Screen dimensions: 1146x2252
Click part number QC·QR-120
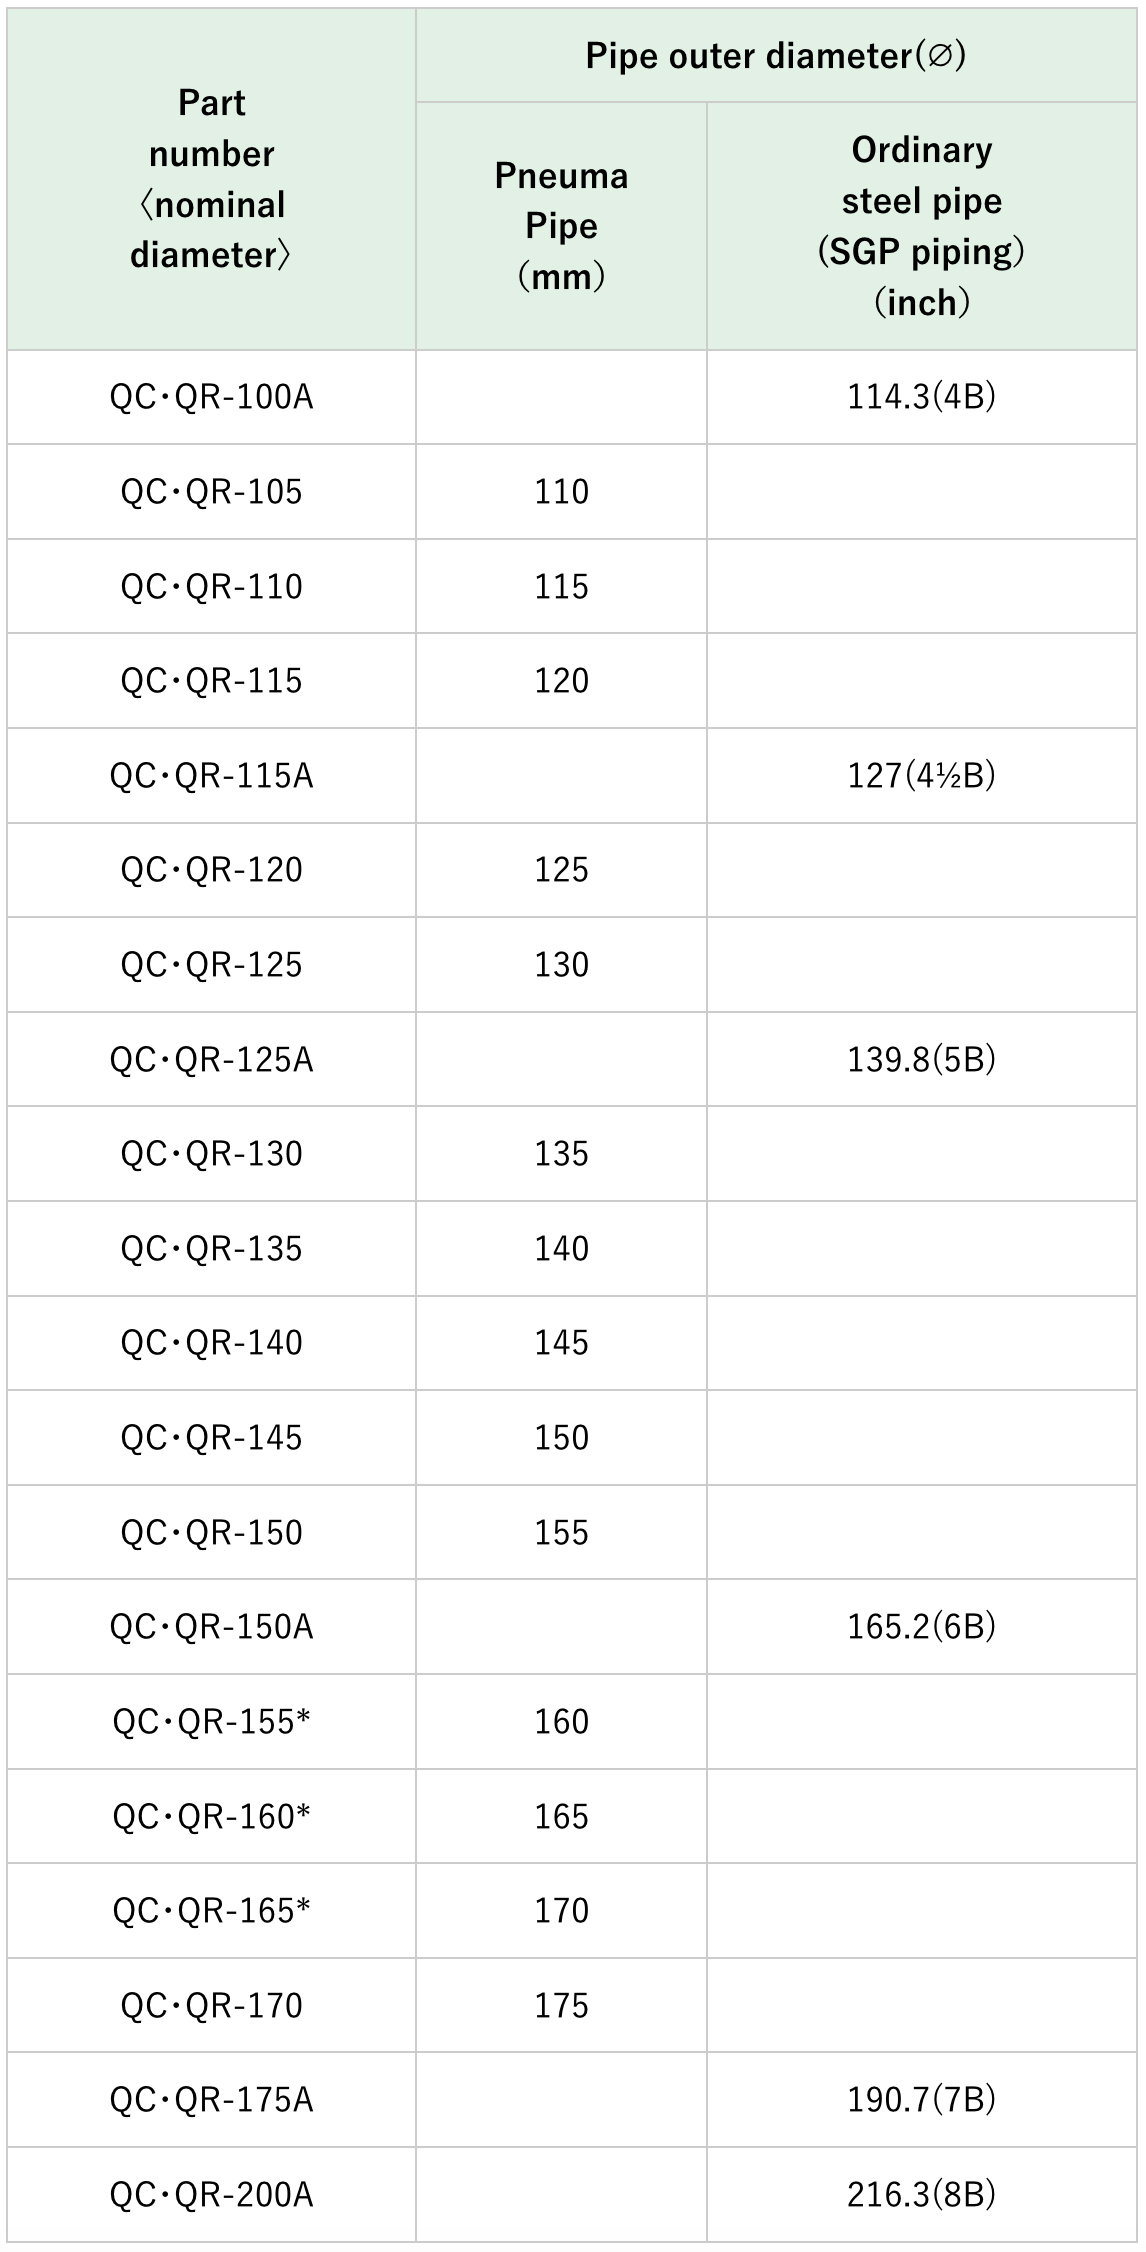pos(211,870)
